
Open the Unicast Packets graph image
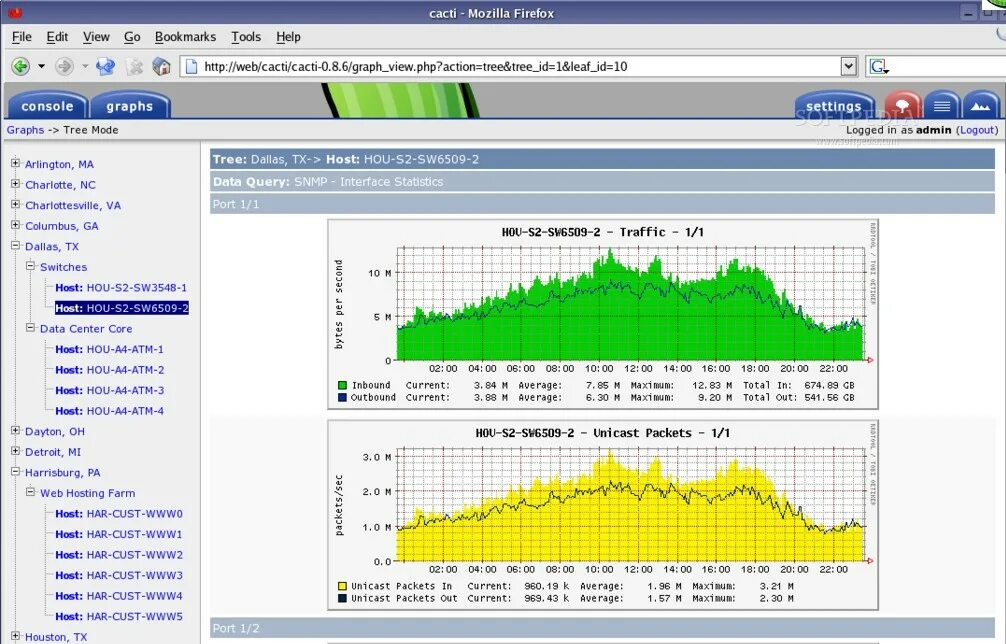[x=602, y=514]
